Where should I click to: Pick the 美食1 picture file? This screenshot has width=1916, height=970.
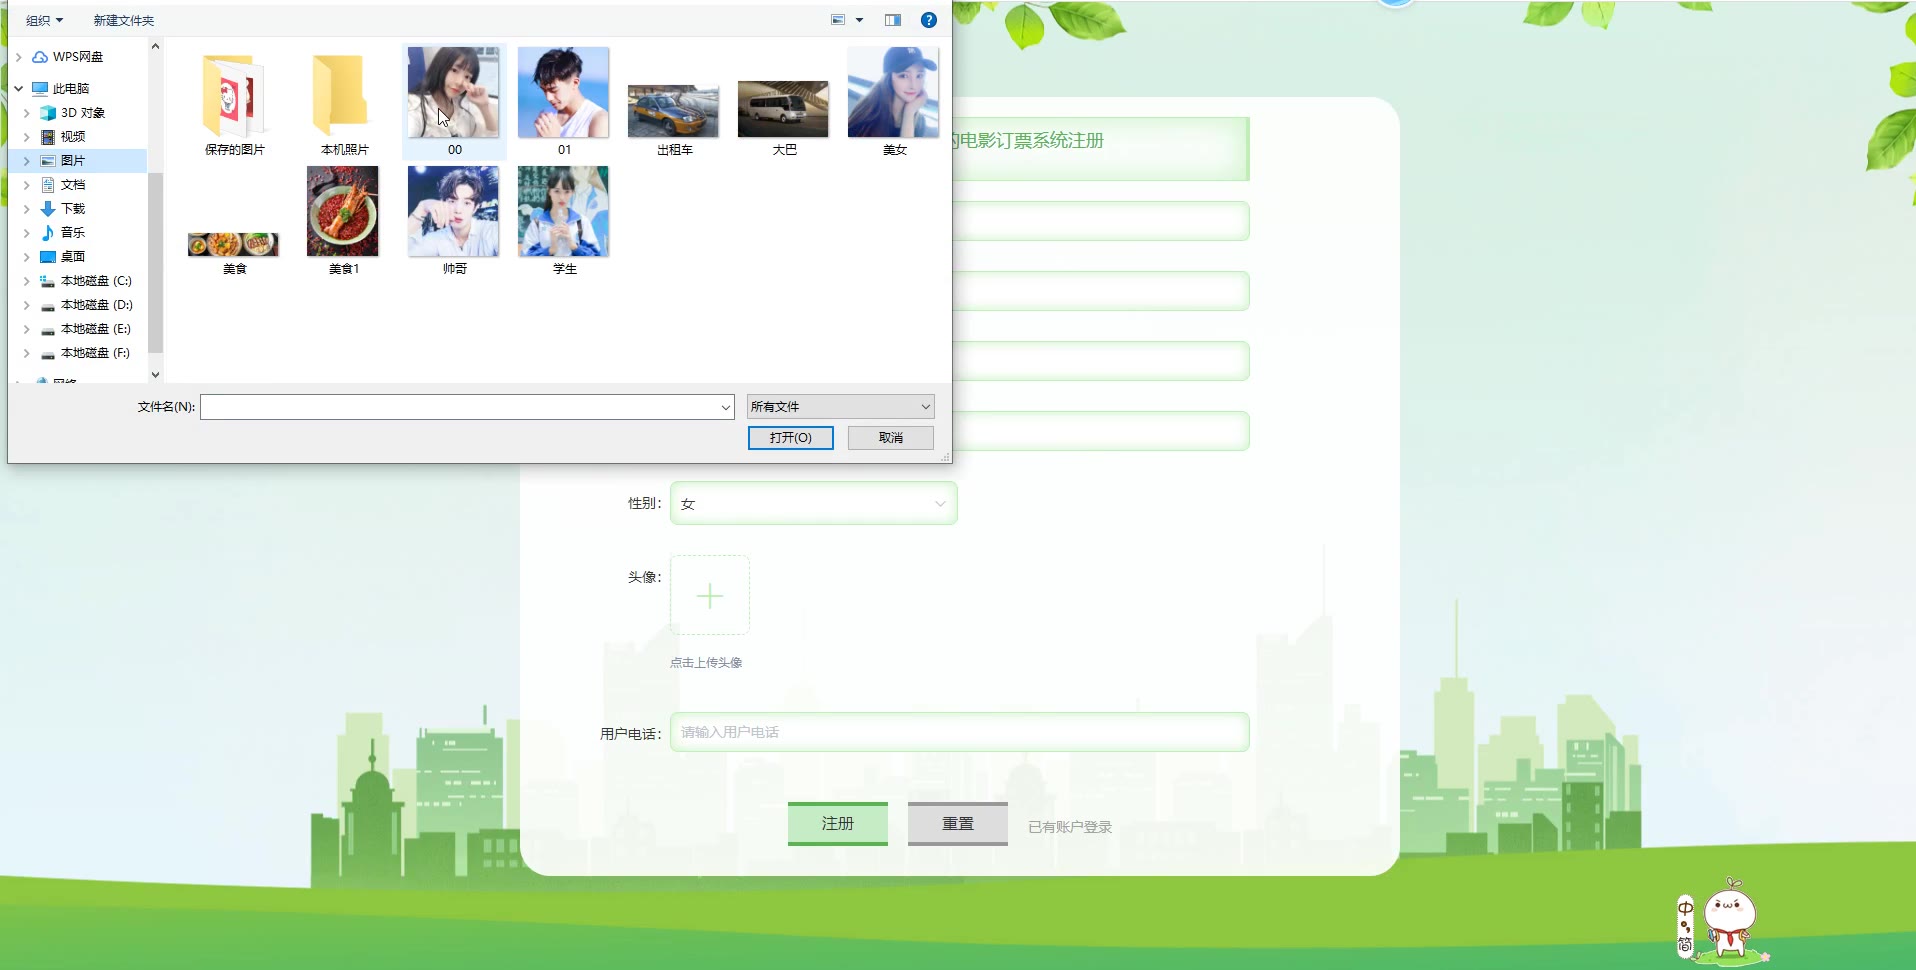point(344,221)
